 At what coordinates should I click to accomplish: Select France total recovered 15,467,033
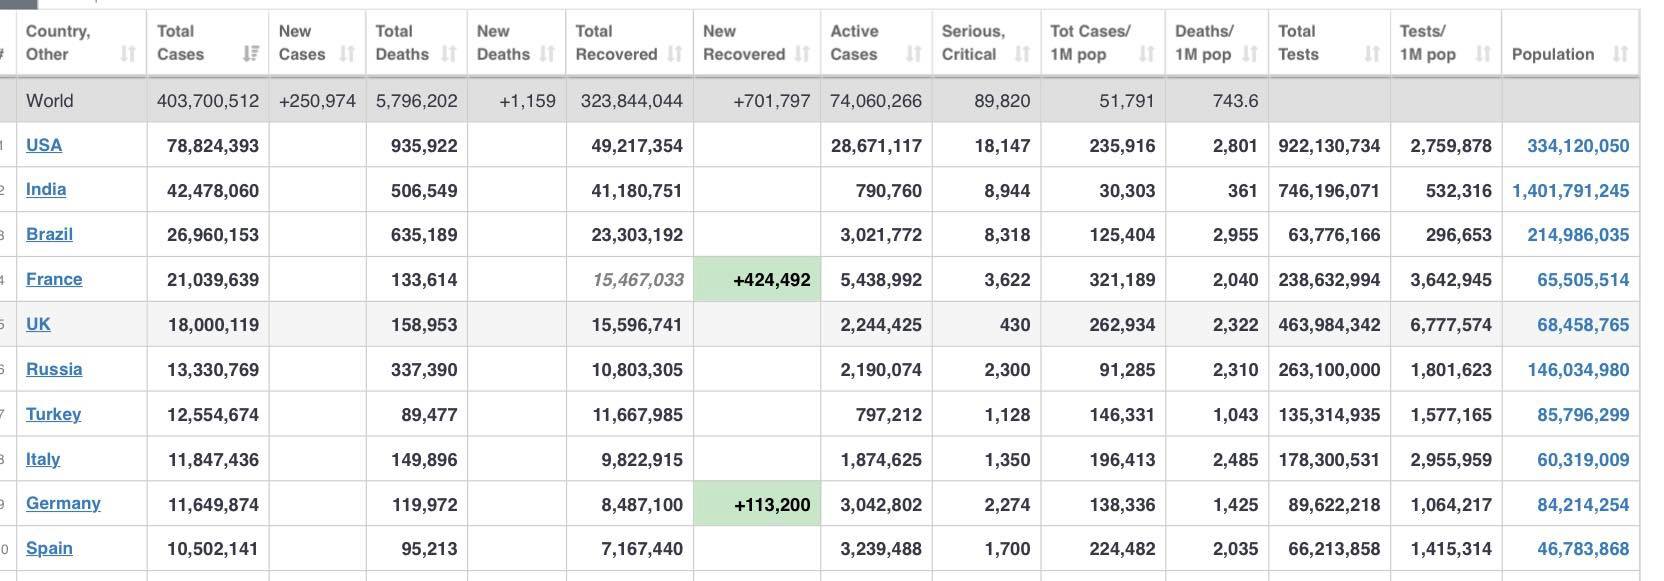(x=638, y=280)
